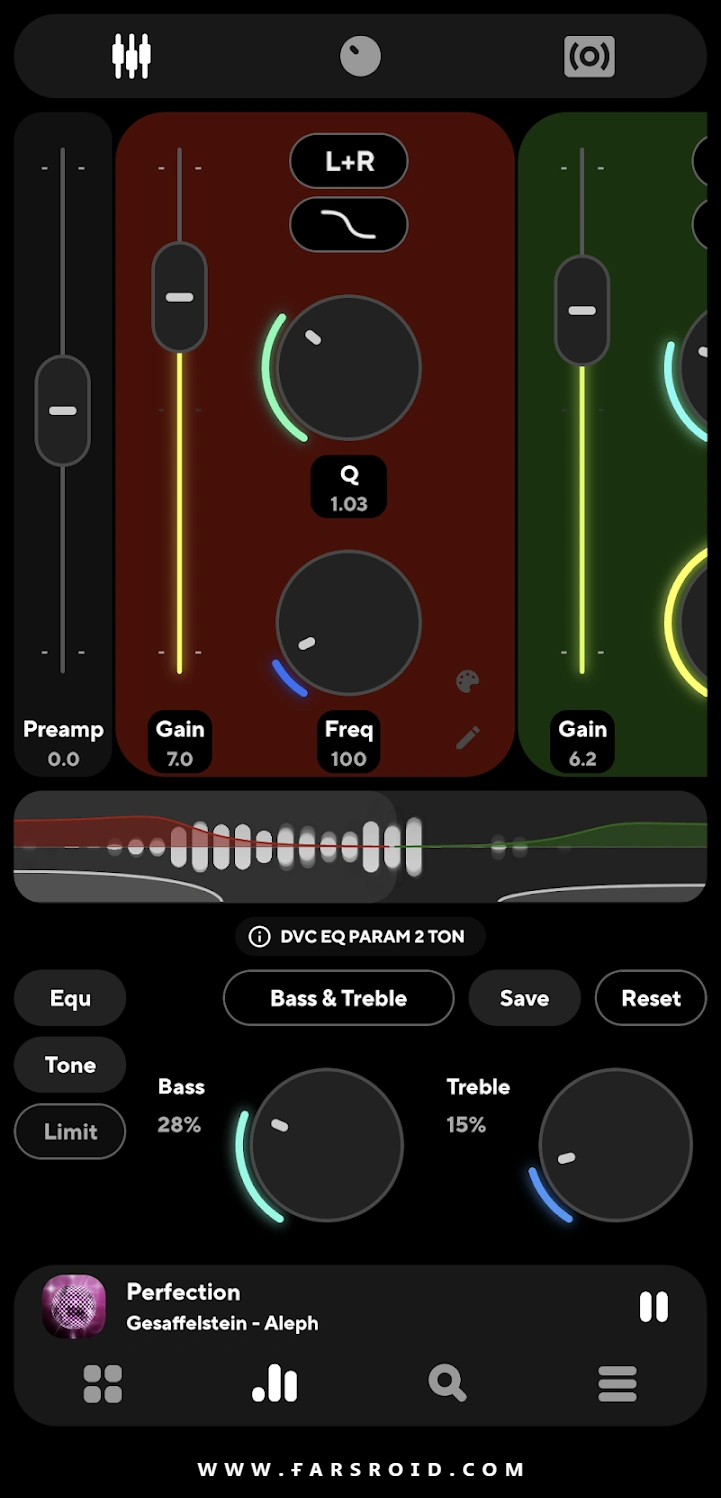Toggle the Equ button
Screen dimensions: 721x1498
70,998
